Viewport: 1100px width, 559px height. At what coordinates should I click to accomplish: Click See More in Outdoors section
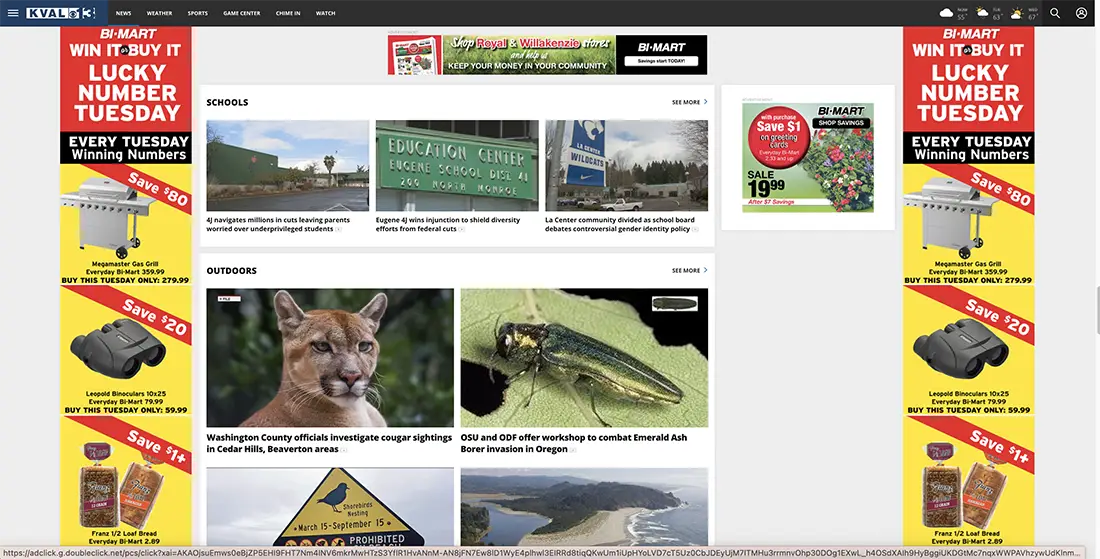click(690, 271)
